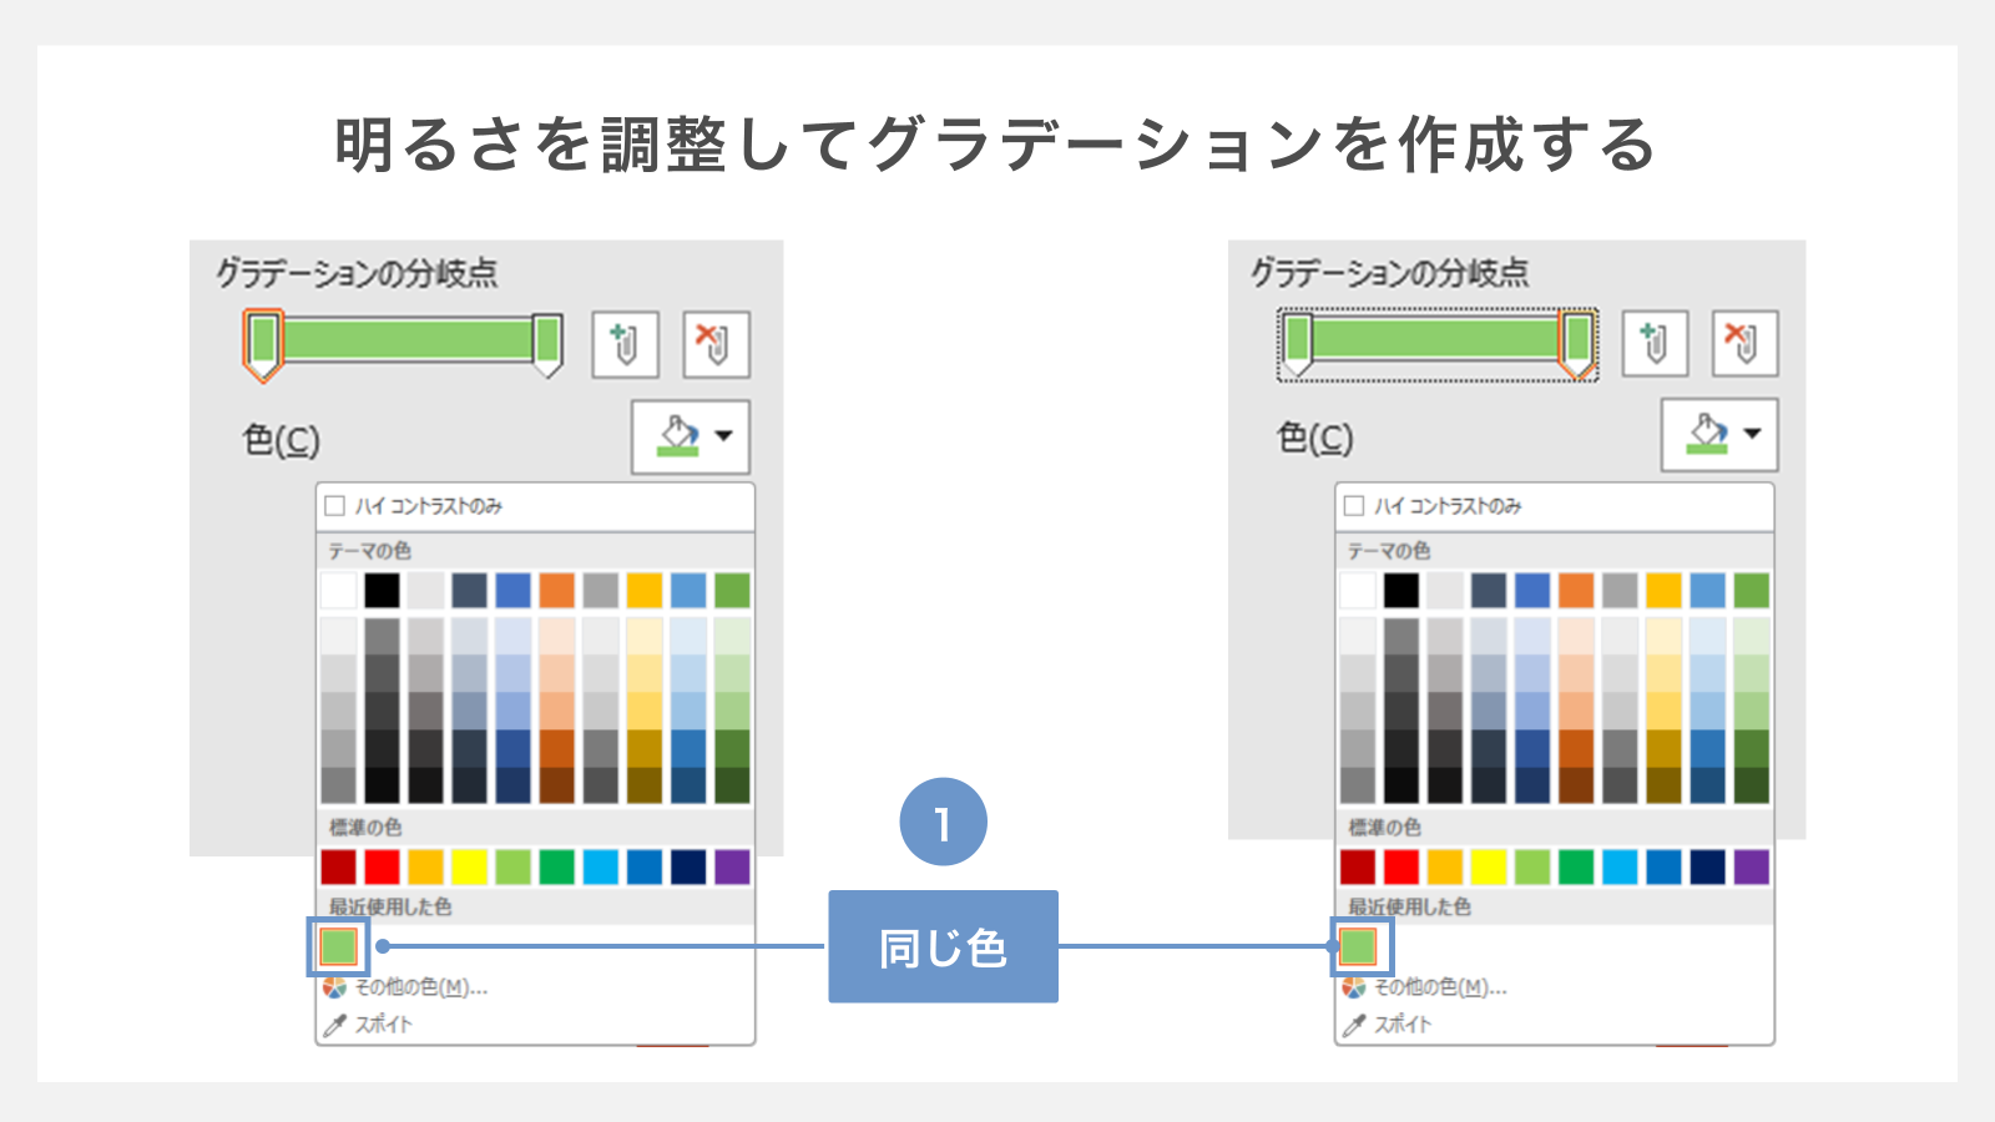
Task: Select dark red standard color in left palette
Action: point(338,867)
